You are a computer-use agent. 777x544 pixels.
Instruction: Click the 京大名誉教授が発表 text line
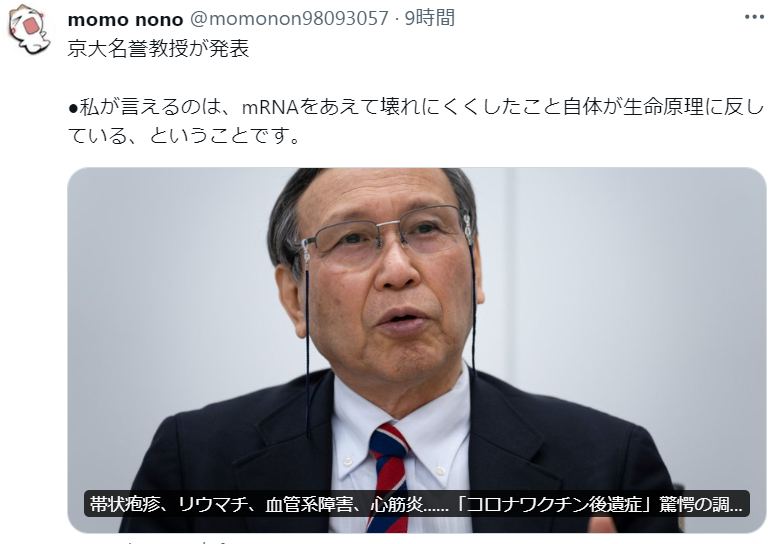click(x=159, y=49)
